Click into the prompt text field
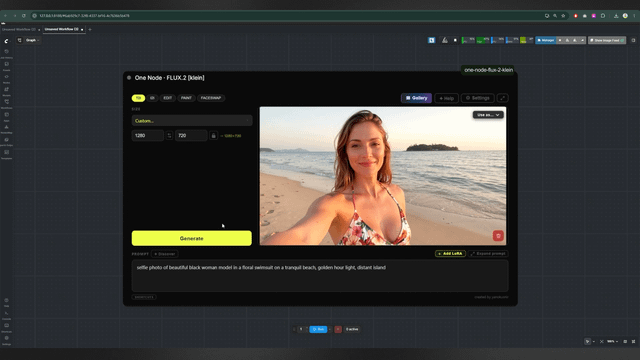 320,276
